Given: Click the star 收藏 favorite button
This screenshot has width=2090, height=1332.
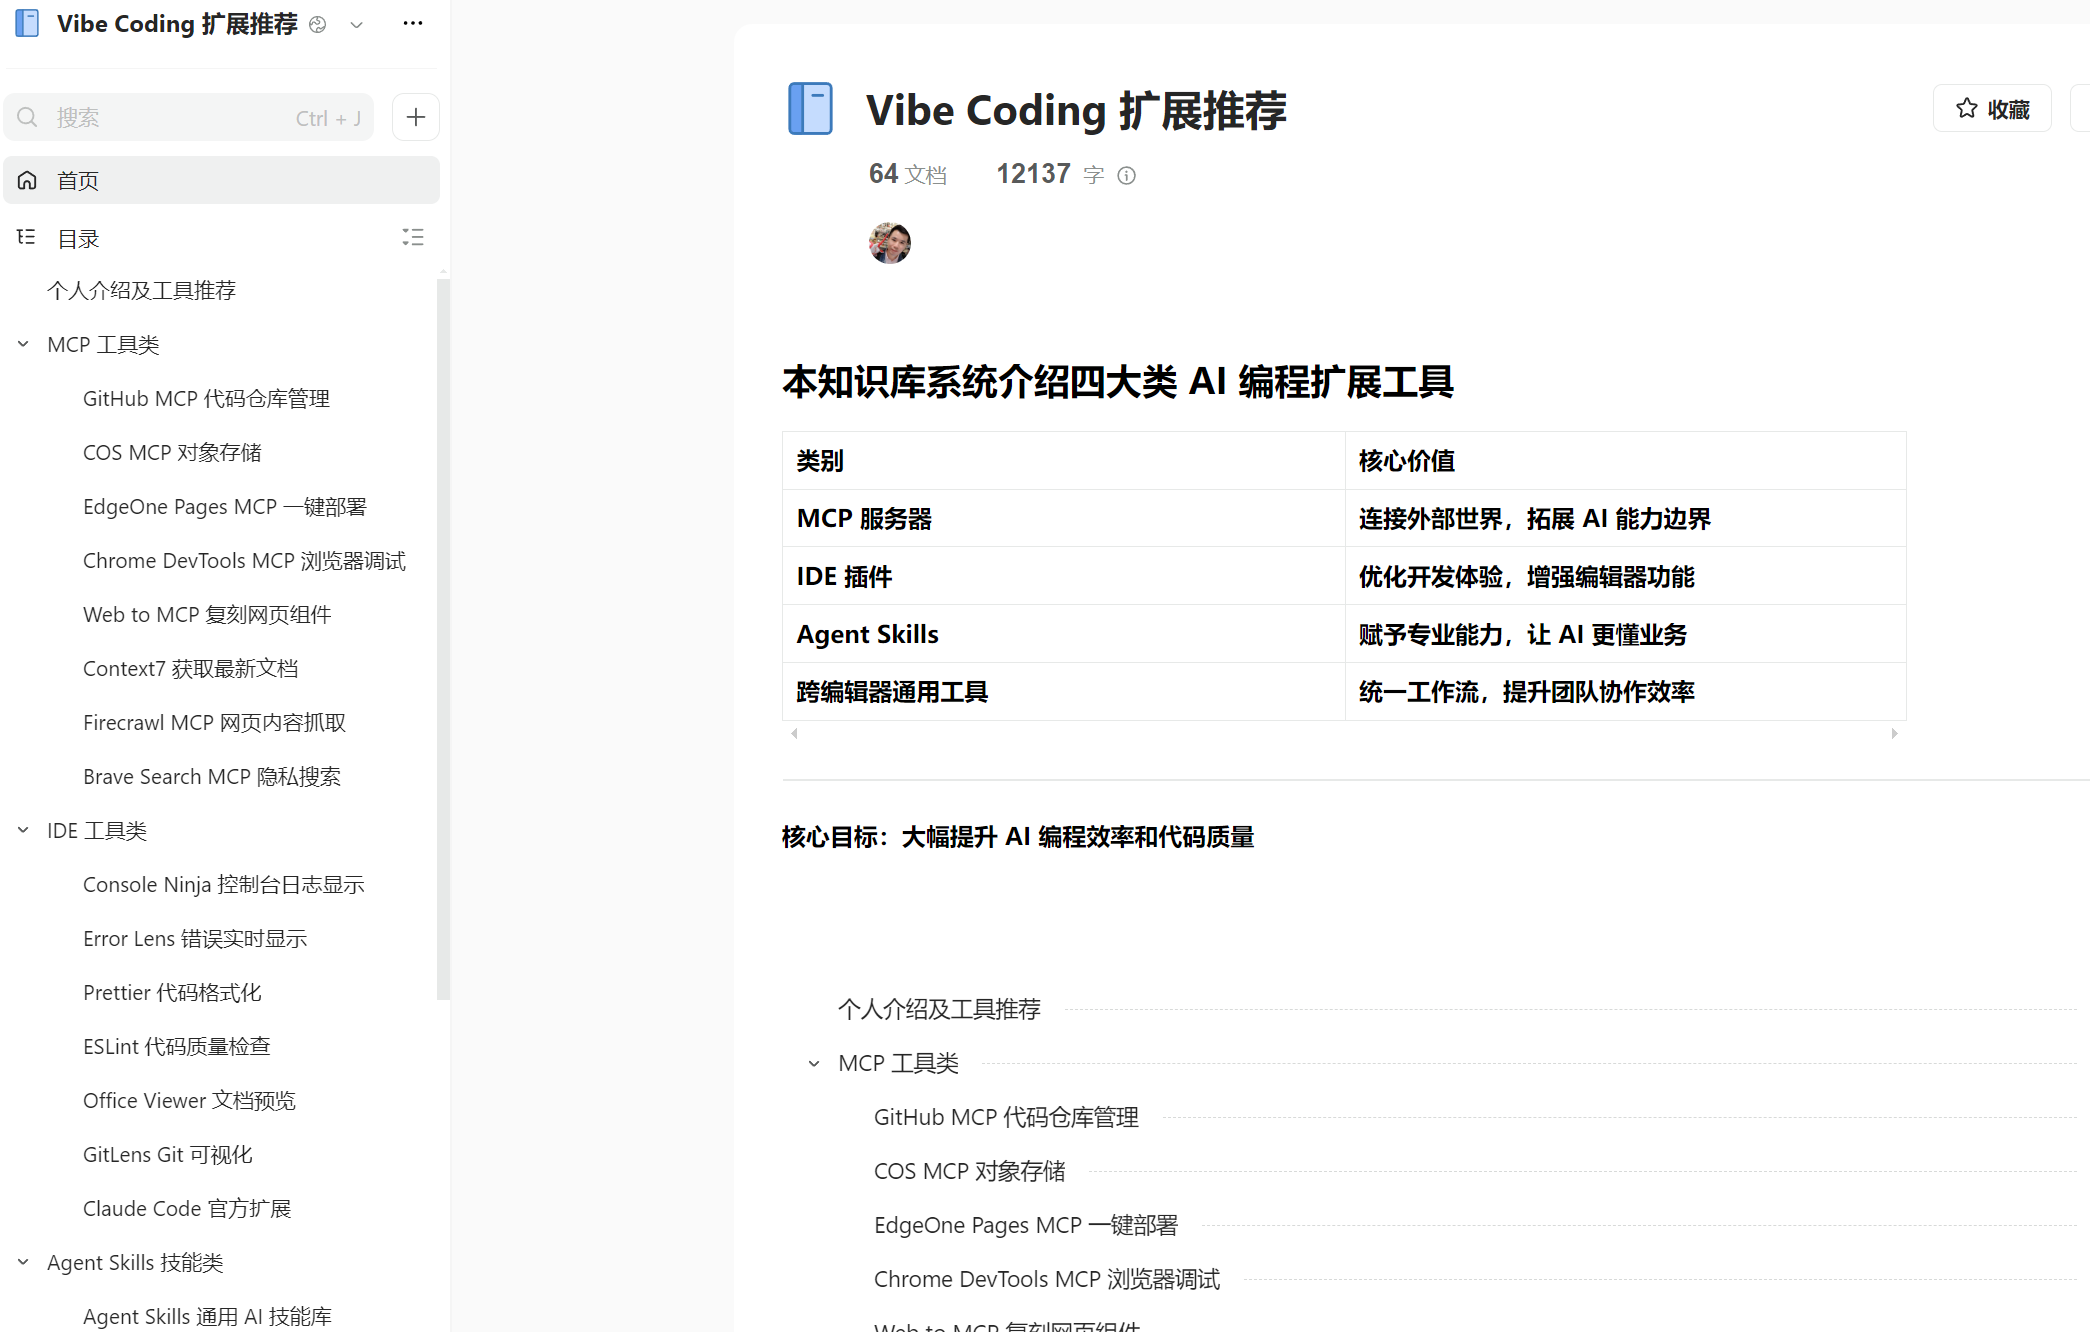Looking at the screenshot, I should coord(1991,109).
